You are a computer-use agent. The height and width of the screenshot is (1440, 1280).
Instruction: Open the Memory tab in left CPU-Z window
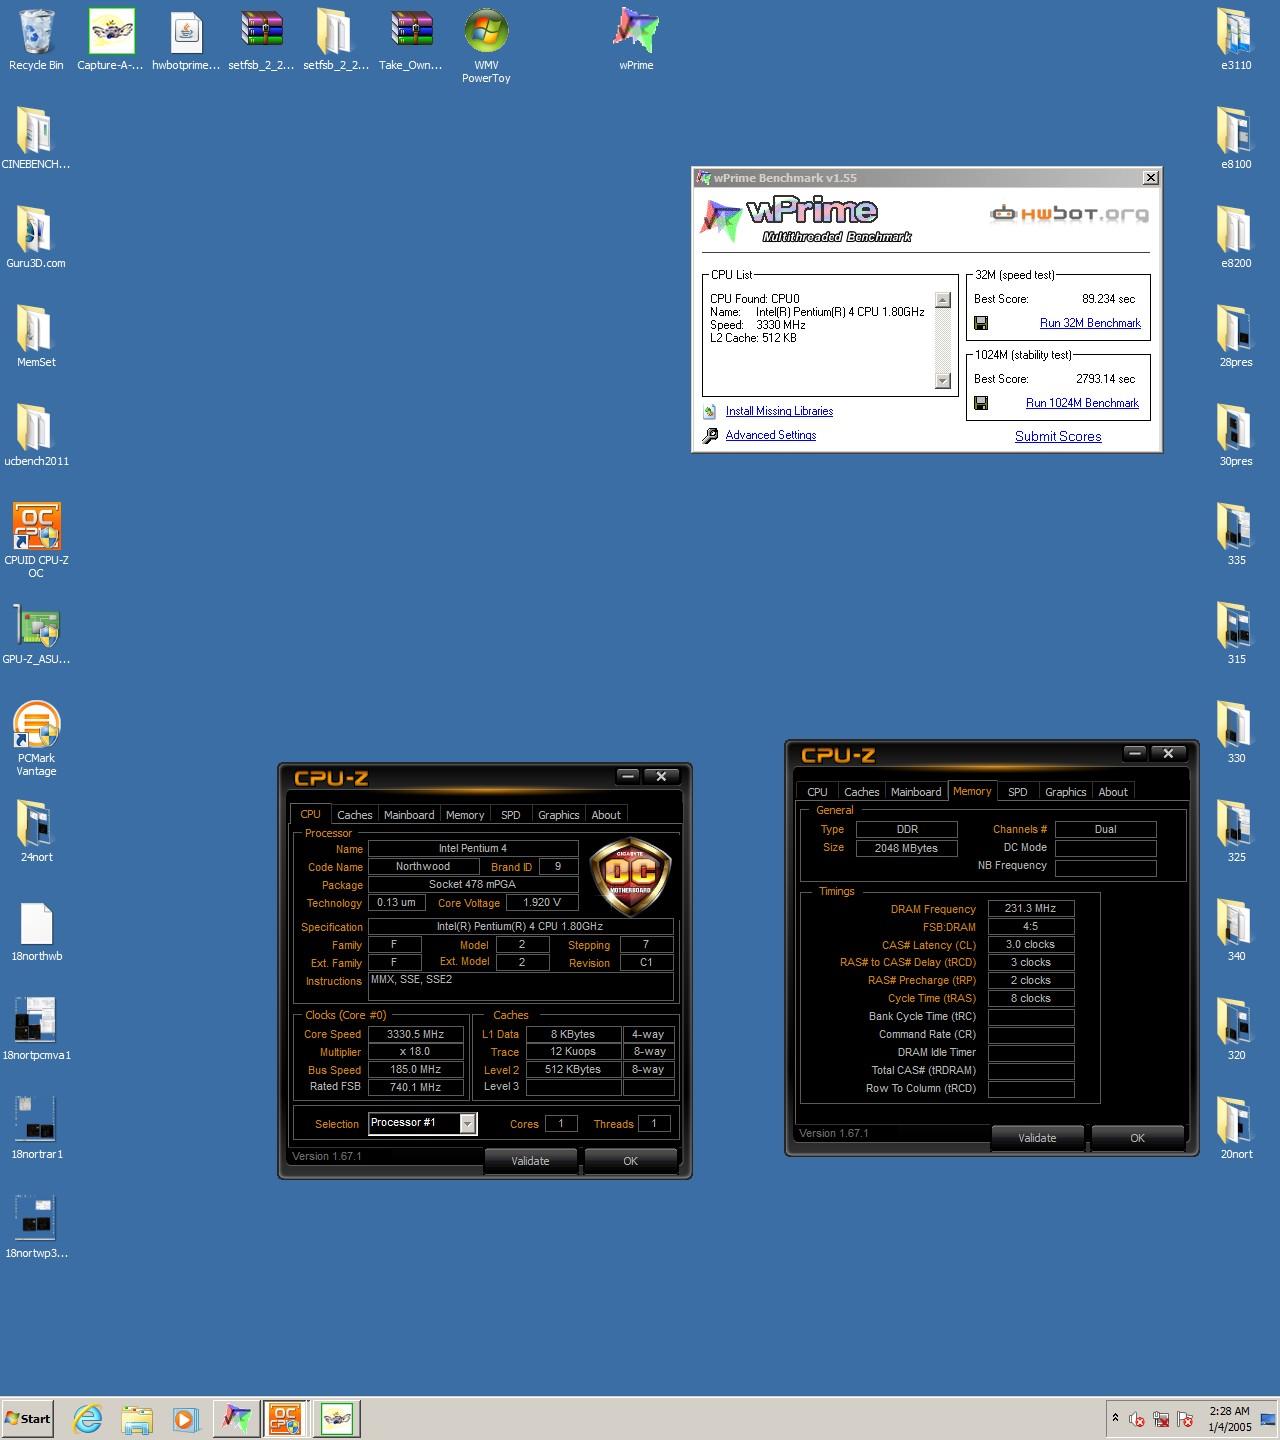(465, 815)
